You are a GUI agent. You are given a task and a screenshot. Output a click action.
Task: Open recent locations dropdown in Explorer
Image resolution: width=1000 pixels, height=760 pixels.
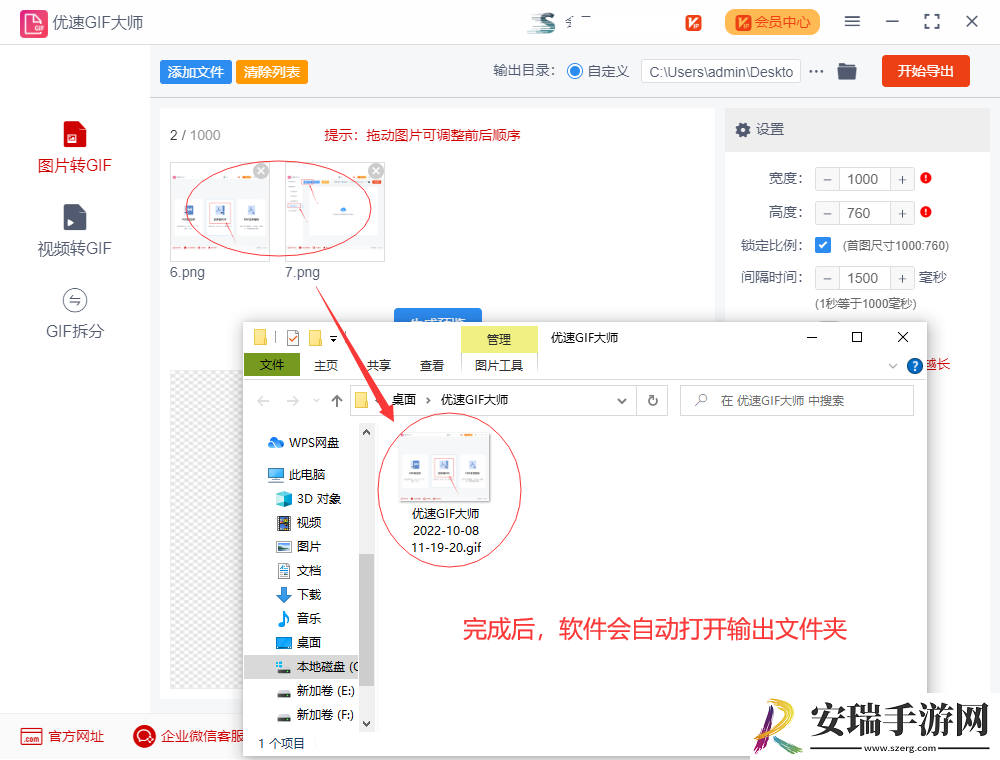pos(316,400)
